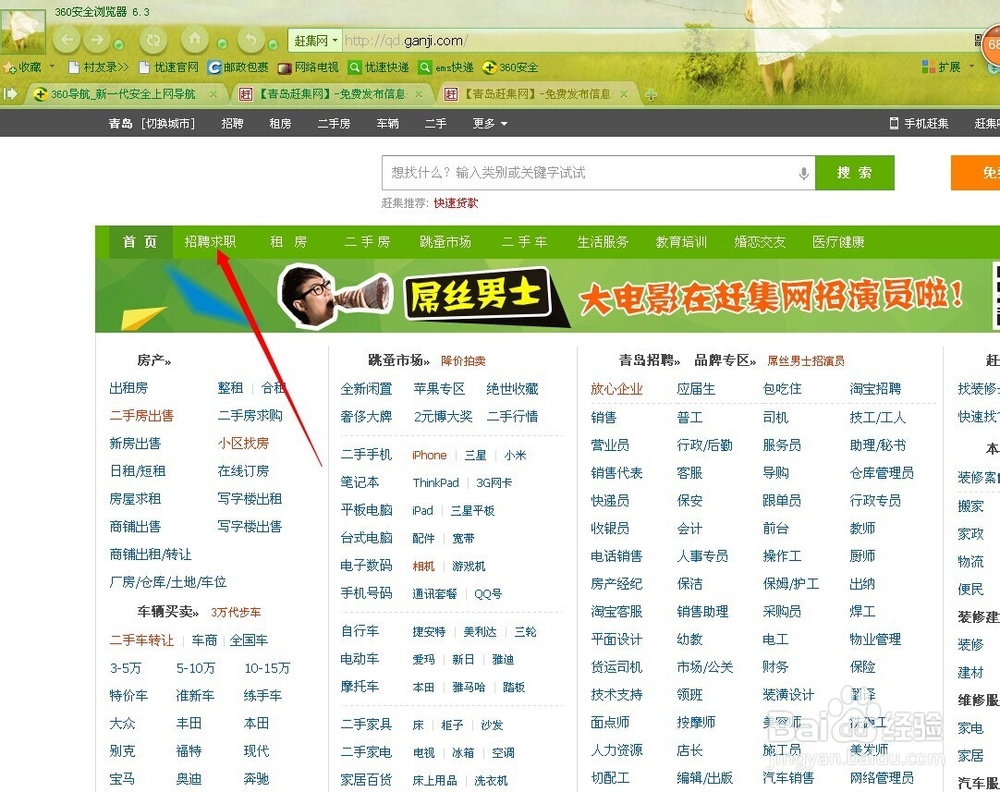Open 婚恋交友 in the green navigation bar
1000x792 pixels.
(x=760, y=242)
